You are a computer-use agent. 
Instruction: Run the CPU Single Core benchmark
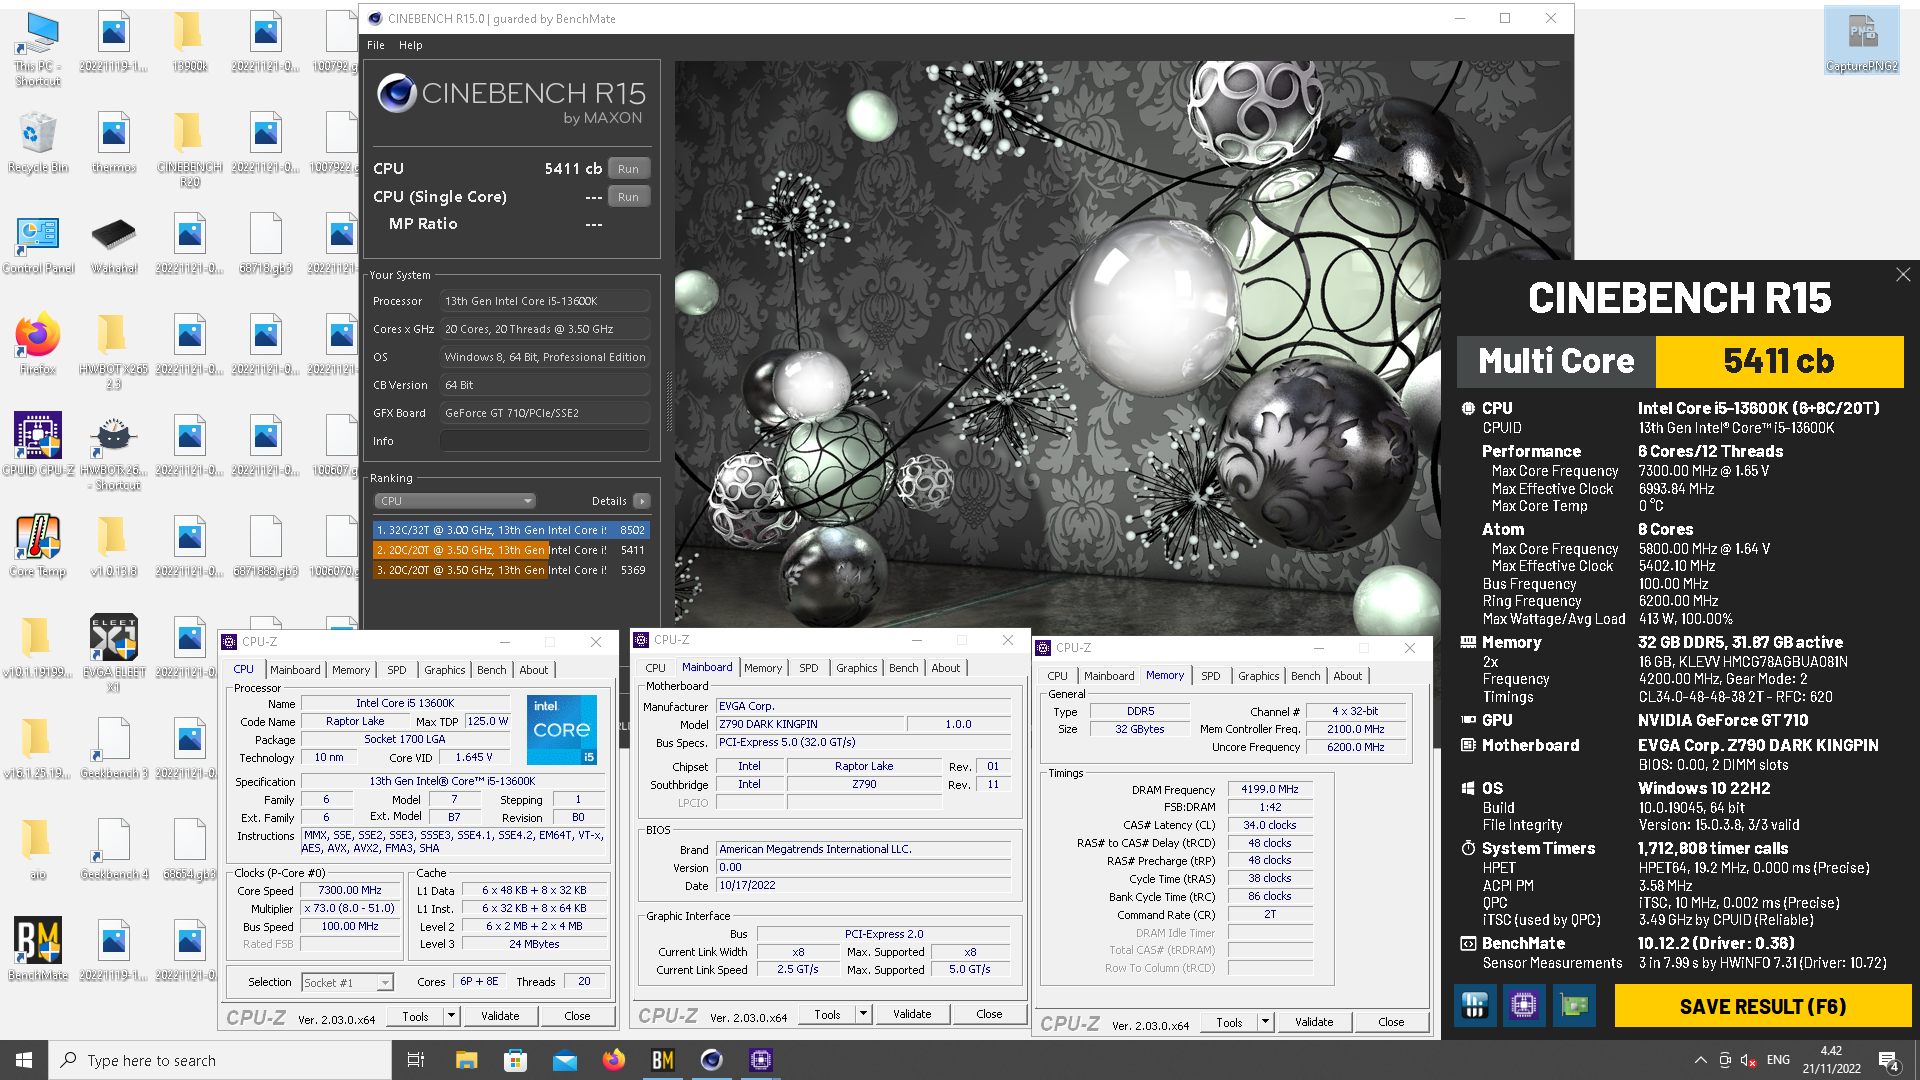(x=628, y=197)
